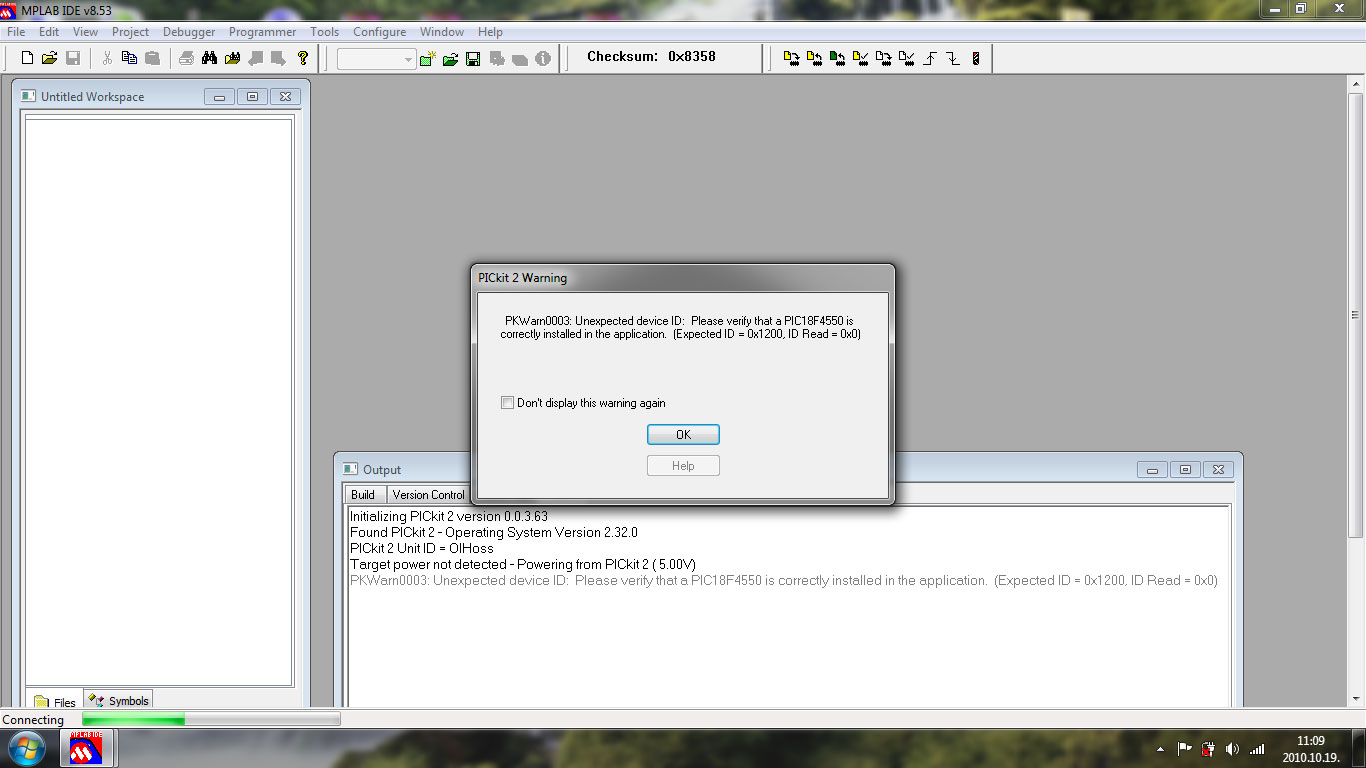The width and height of the screenshot is (1366, 768).
Task: Click the Hold in Reset icon
Action: (x=952, y=58)
